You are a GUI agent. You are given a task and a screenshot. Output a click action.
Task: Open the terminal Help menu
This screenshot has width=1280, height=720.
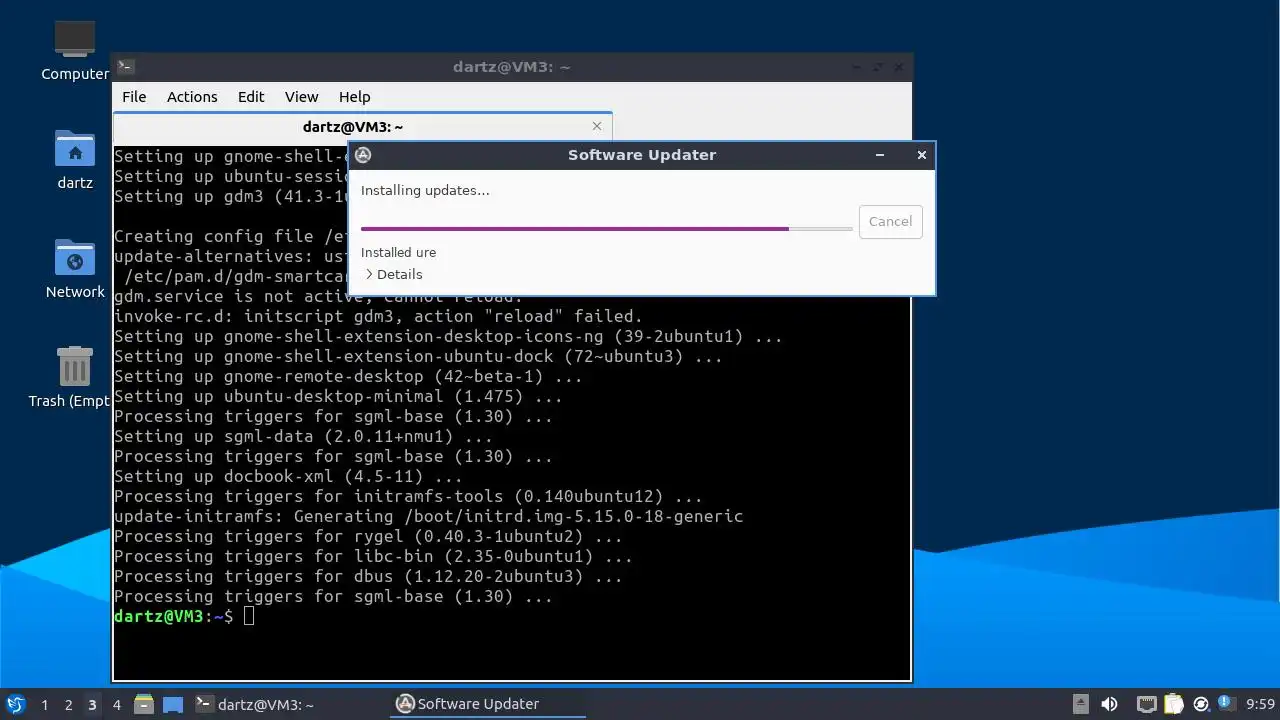(355, 97)
